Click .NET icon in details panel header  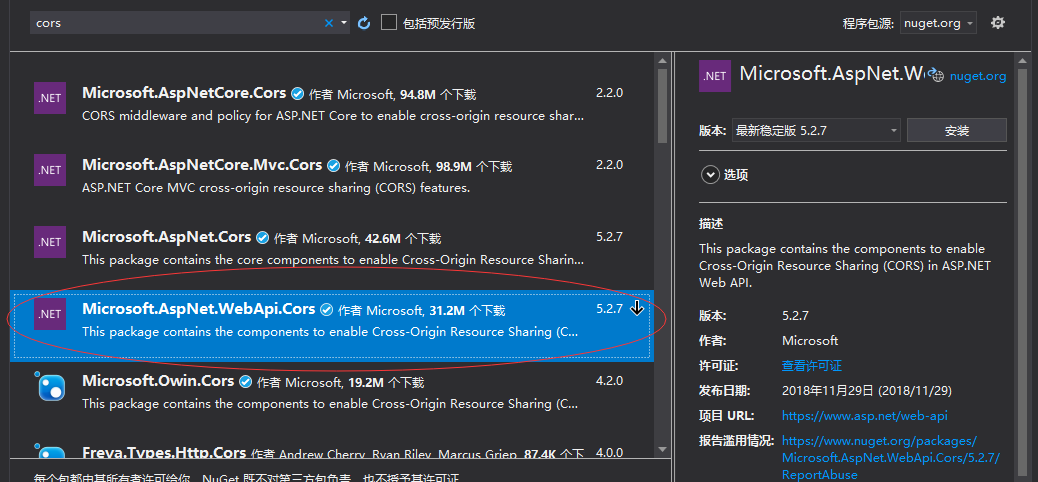715,75
